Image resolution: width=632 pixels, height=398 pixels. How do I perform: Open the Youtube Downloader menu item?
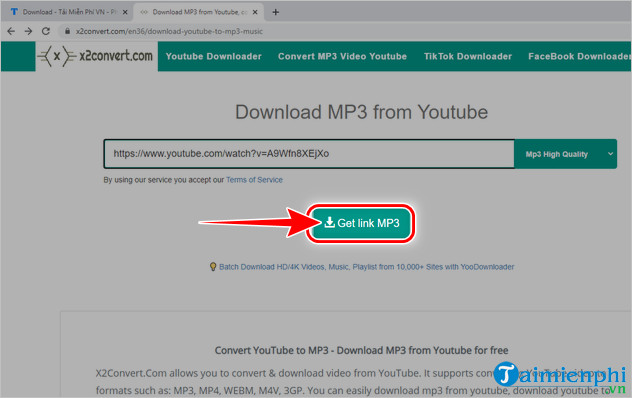214,56
